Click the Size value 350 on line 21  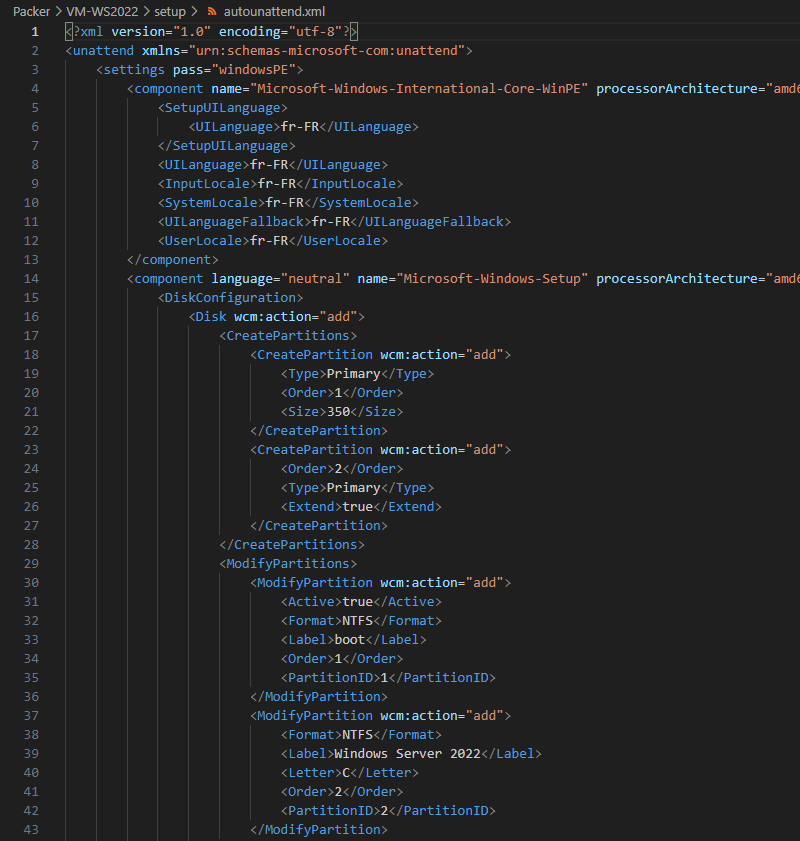pos(340,411)
